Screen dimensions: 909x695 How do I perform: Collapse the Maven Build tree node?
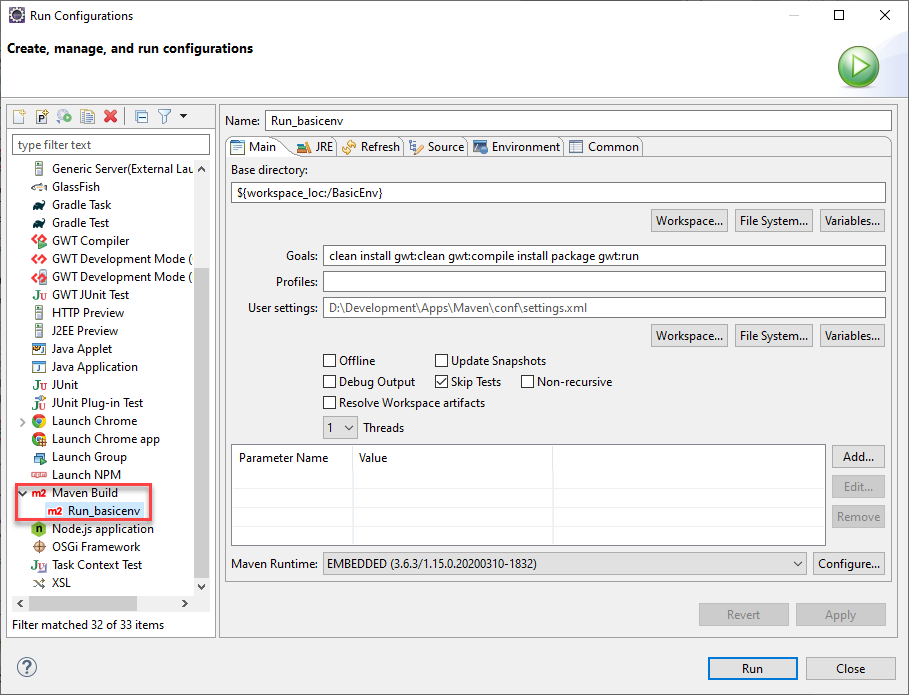(22, 493)
